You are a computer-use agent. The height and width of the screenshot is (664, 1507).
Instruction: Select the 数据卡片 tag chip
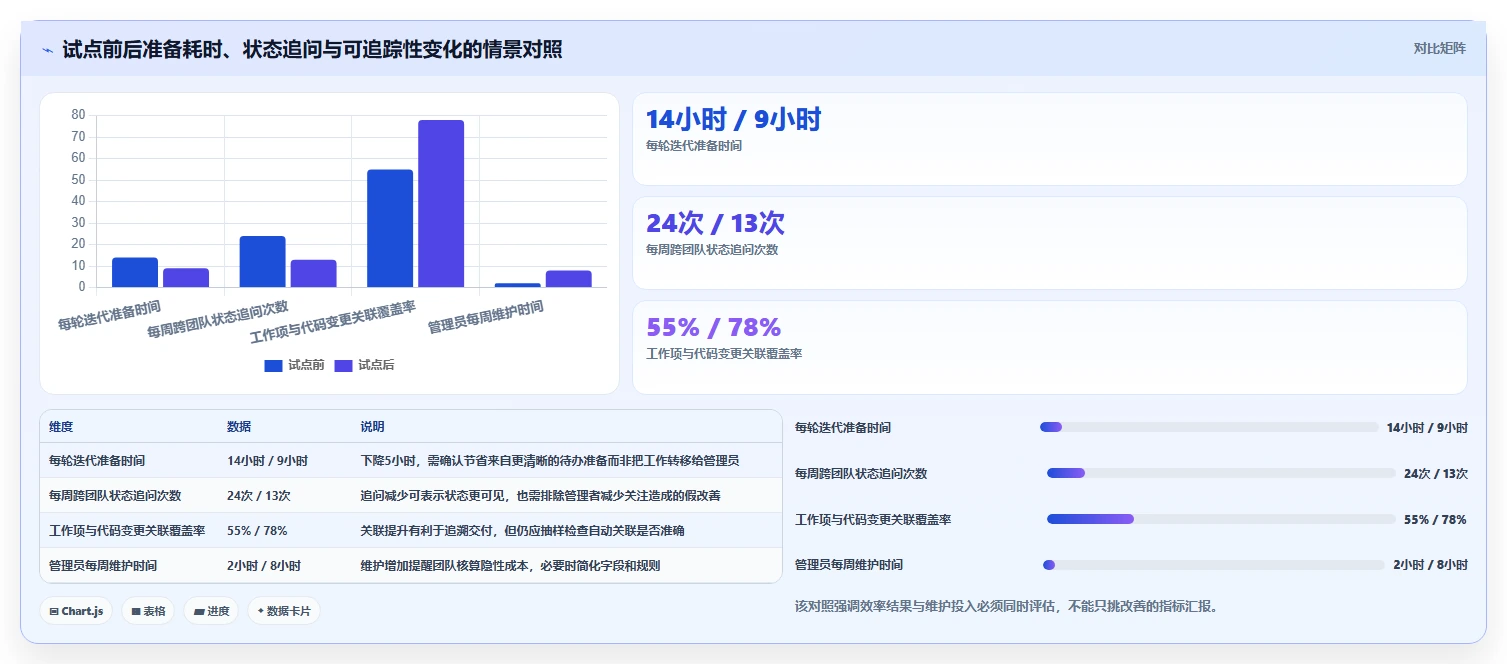(x=284, y=611)
